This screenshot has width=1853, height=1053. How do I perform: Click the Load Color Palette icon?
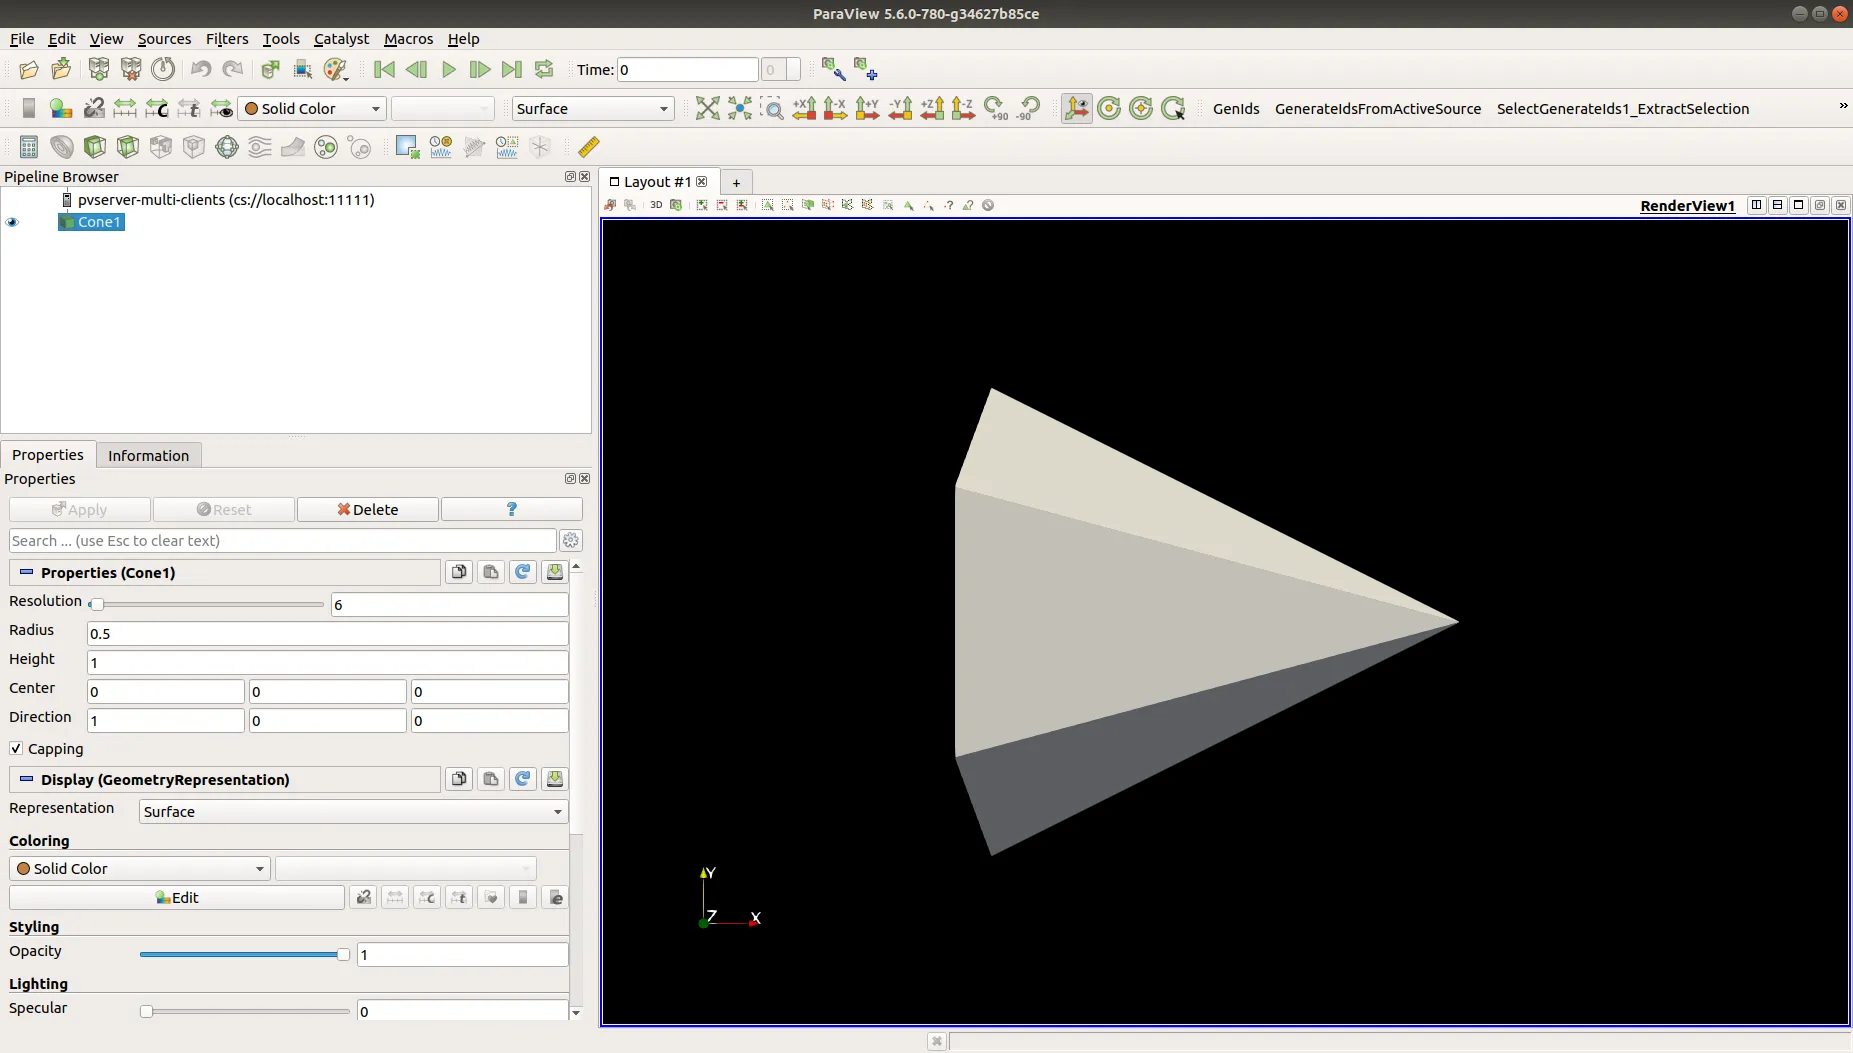(336, 69)
